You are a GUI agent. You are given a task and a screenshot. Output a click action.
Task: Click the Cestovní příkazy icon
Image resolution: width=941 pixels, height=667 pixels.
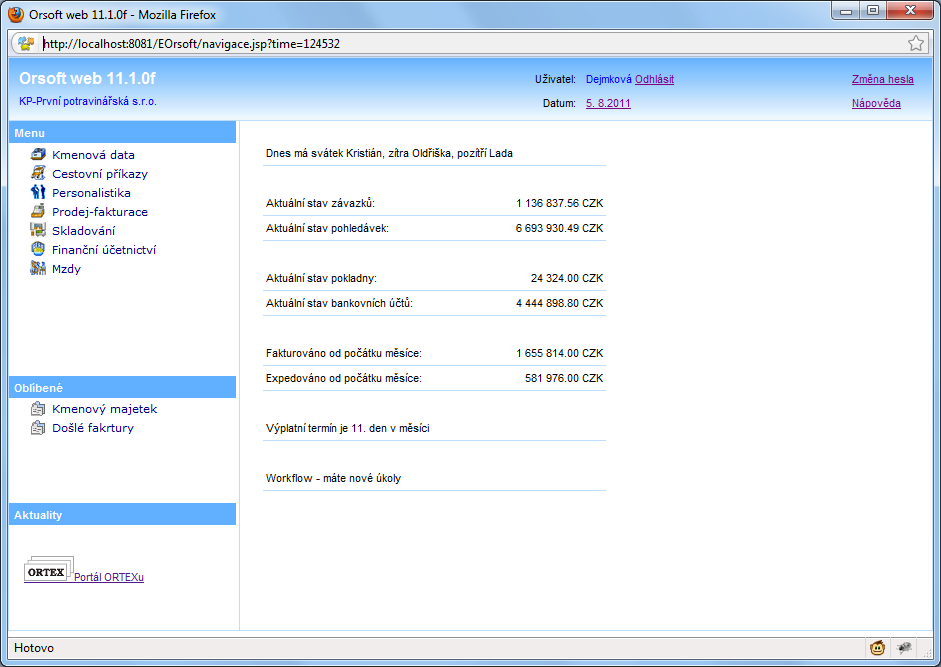(x=38, y=174)
